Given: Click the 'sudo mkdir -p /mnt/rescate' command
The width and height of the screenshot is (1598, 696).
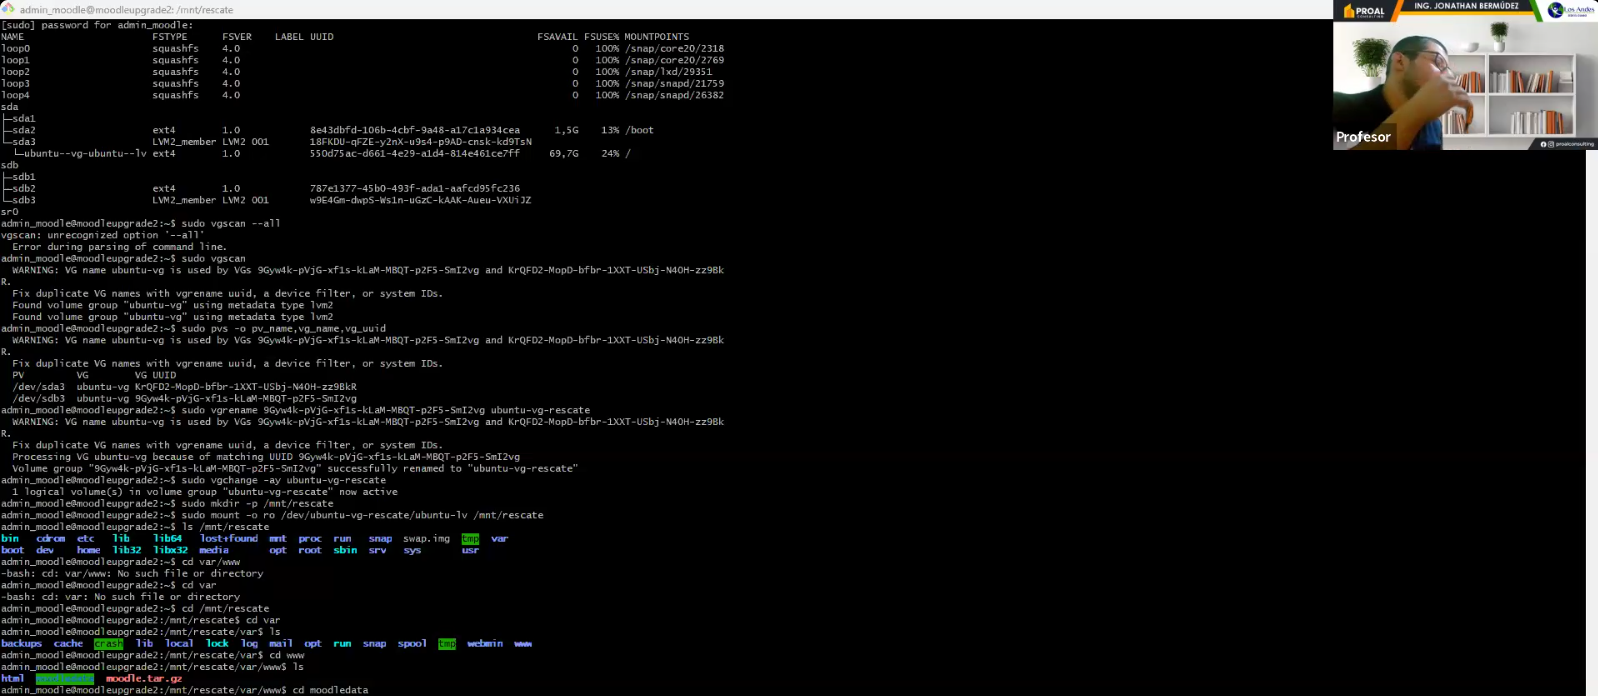Looking at the screenshot, I should click(258, 503).
